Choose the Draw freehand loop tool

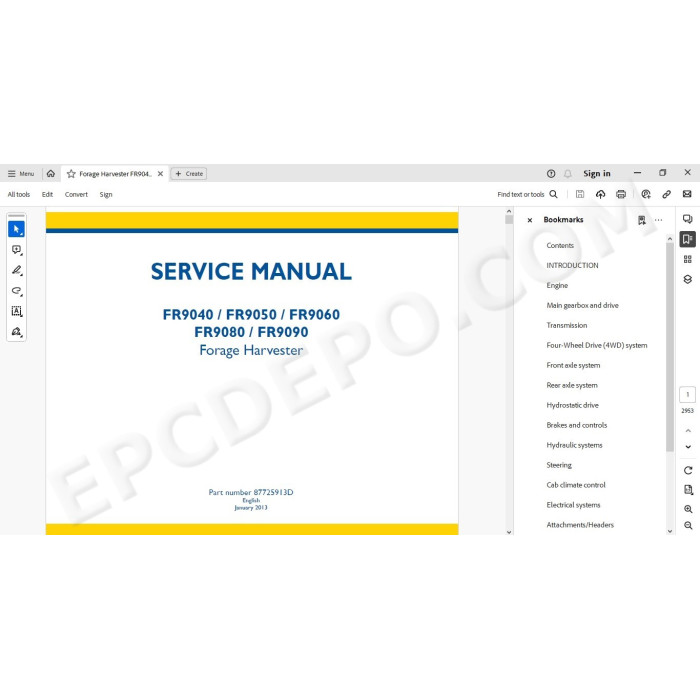click(x=17, y=291)
